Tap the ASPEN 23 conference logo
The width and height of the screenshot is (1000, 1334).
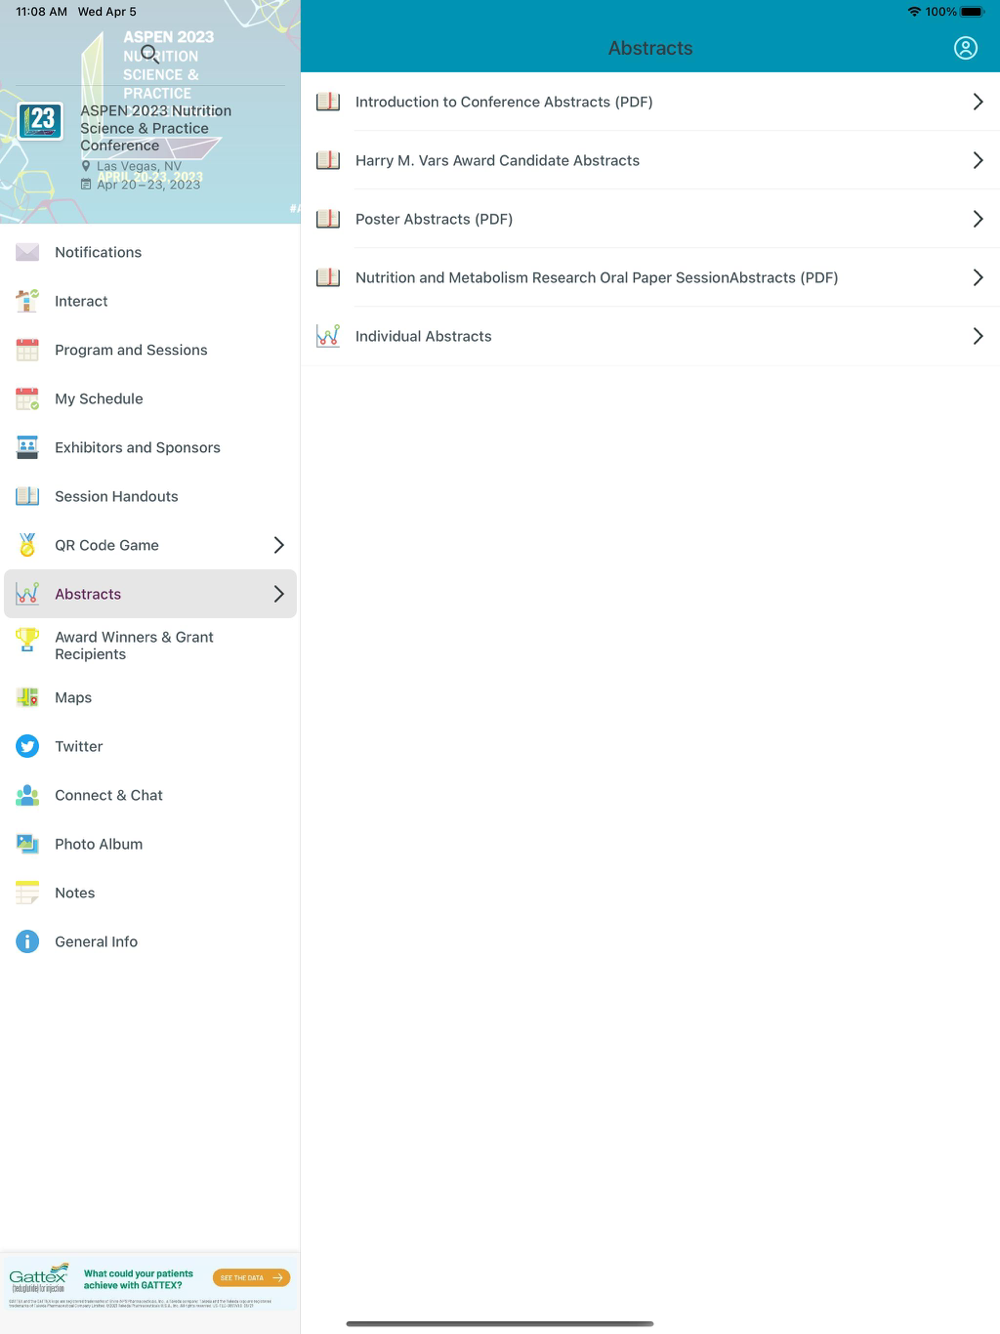[x=41, y=122]
